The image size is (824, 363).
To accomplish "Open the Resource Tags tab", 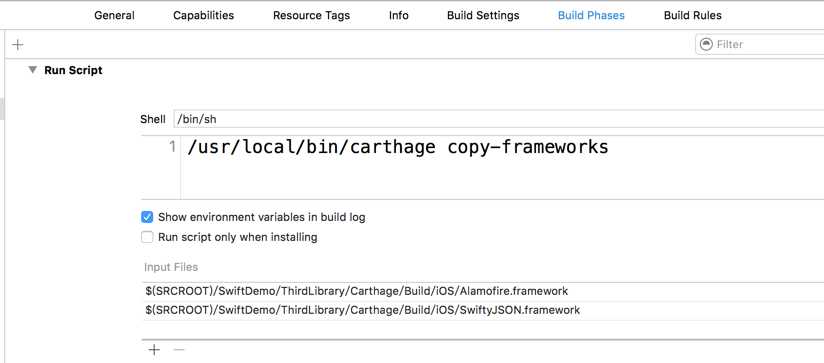I will (x=311, y=15).
